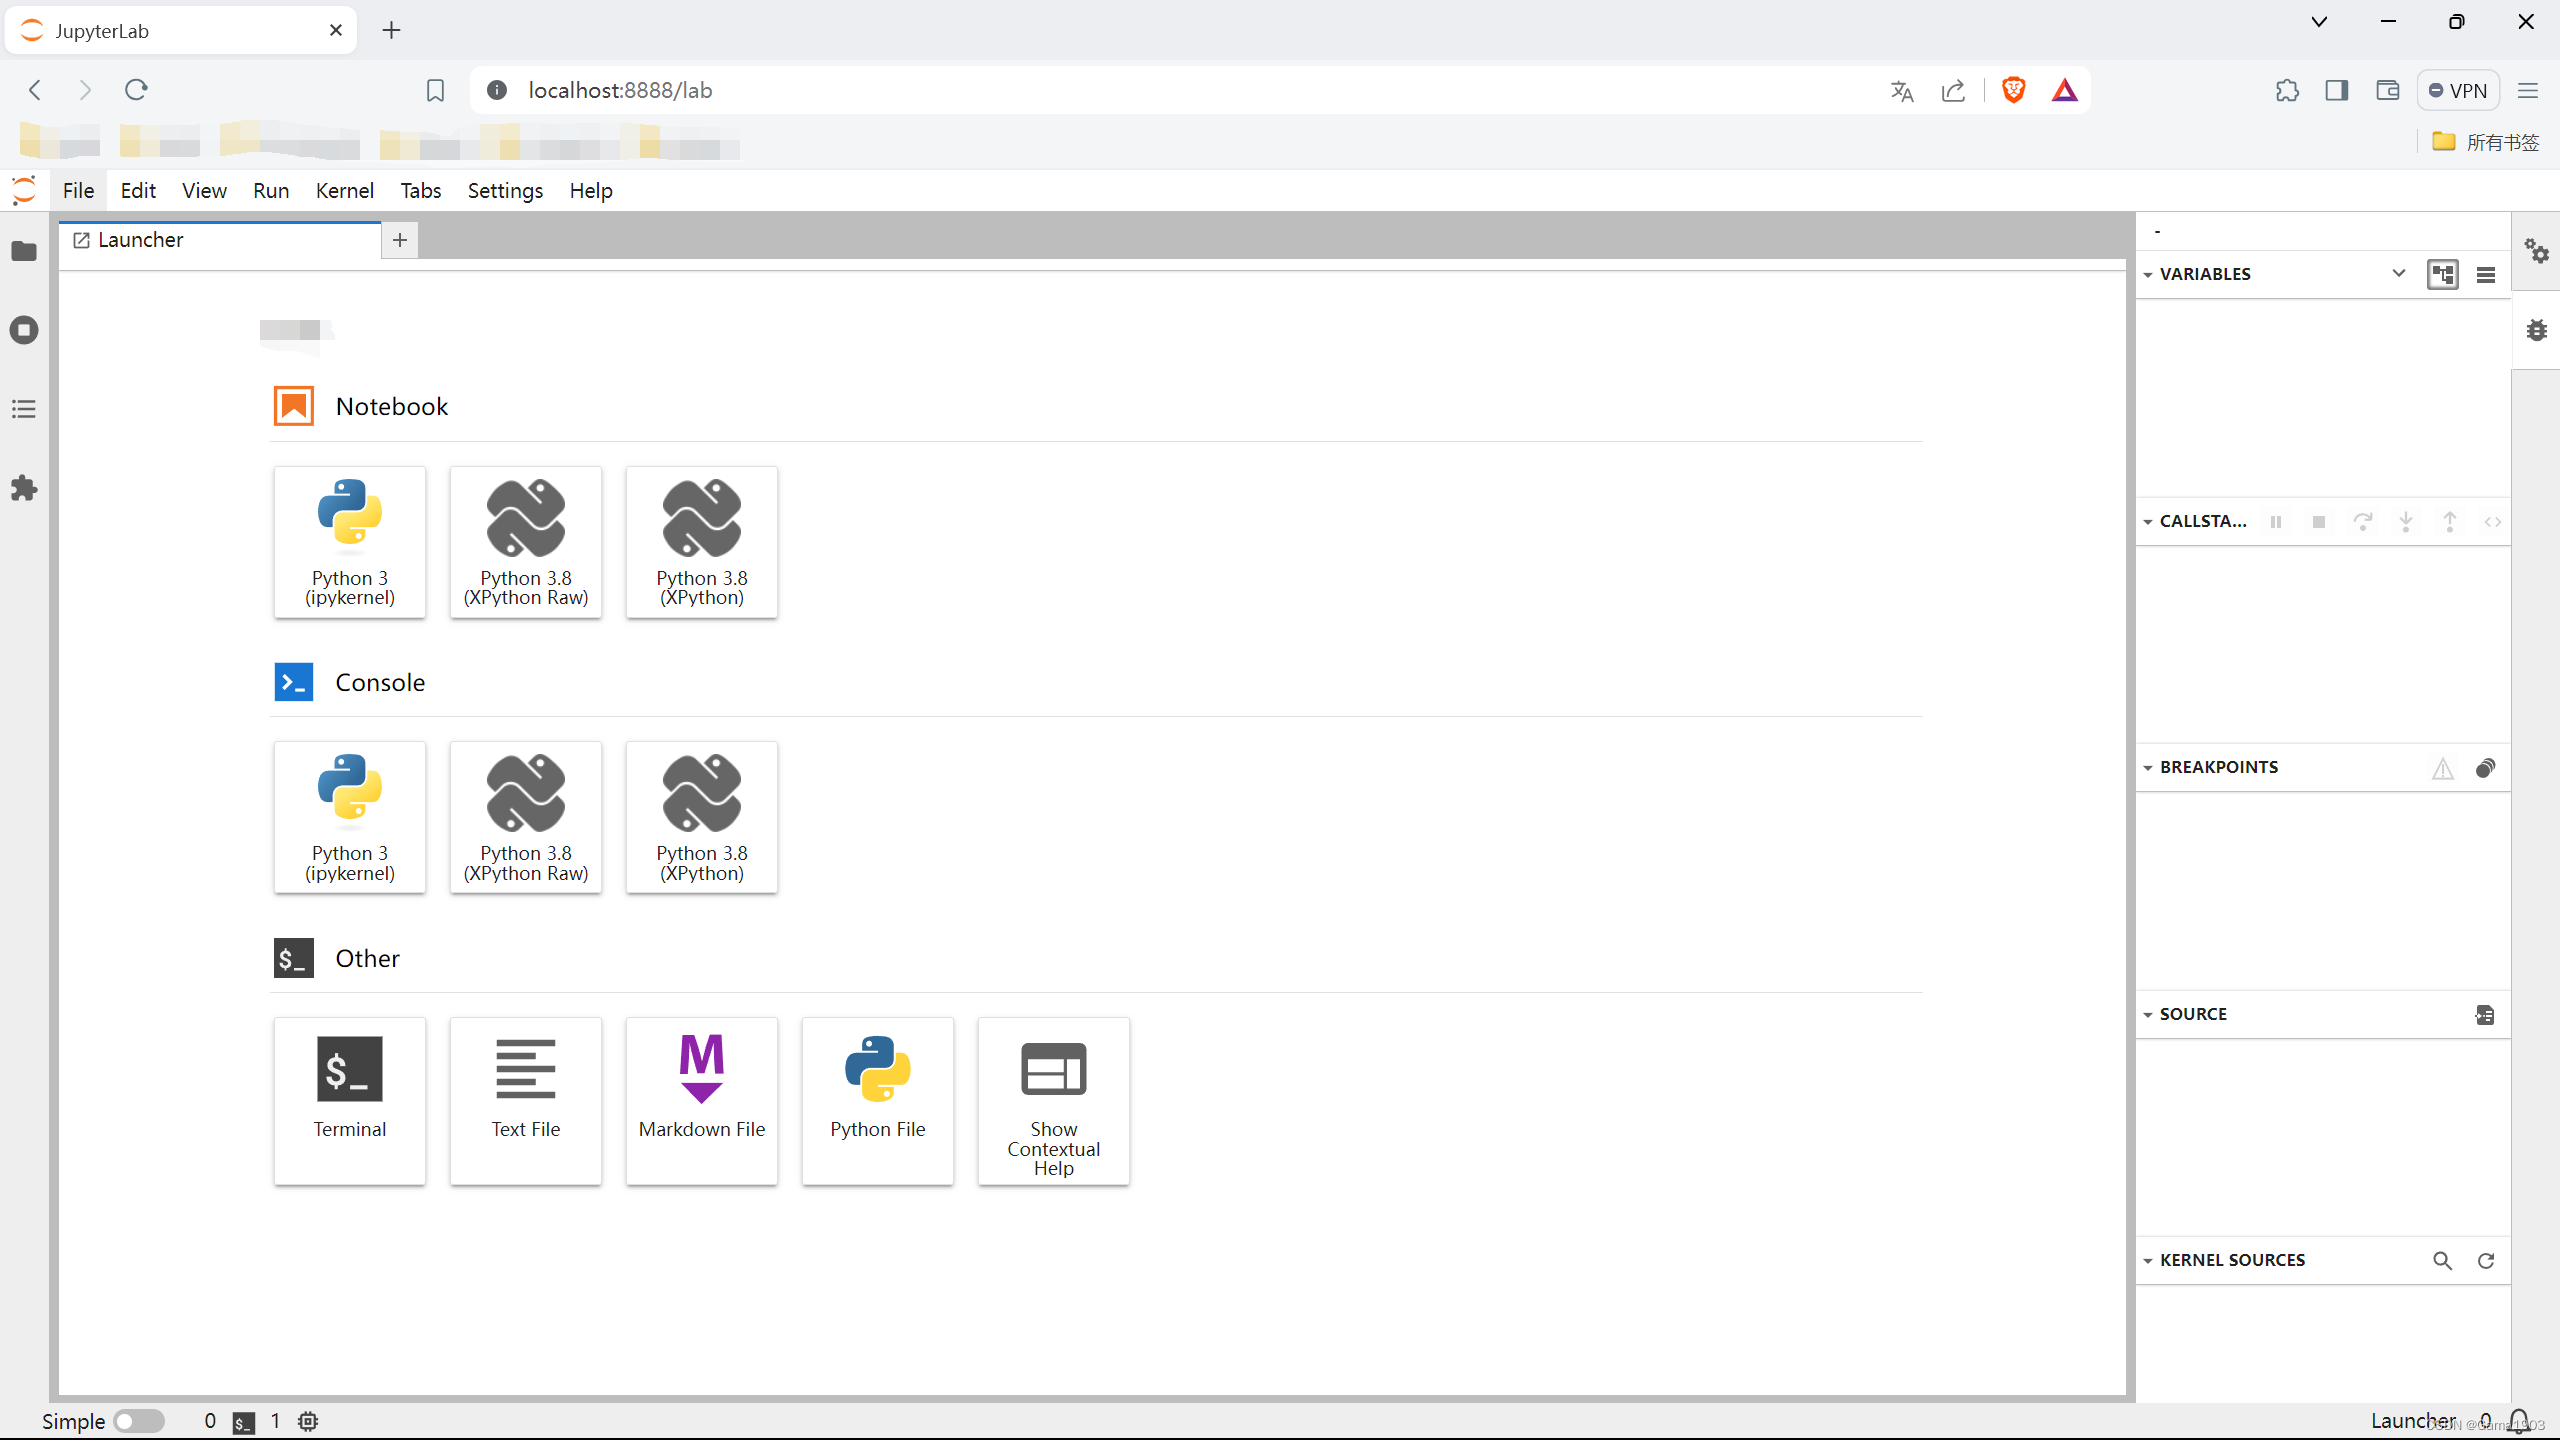Open the Settings menu

(505, 190)
